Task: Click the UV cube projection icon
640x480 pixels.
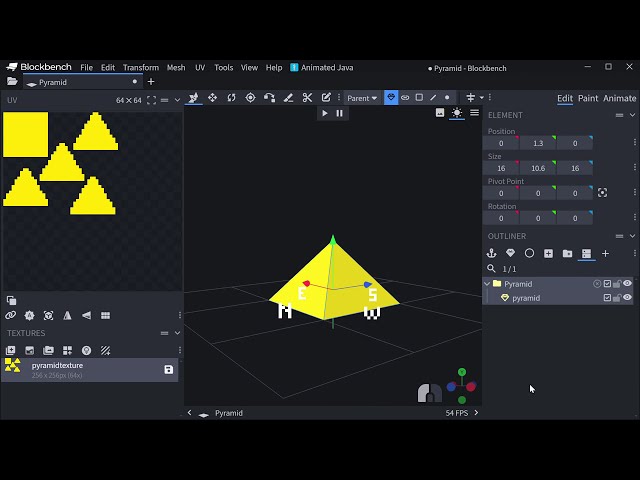Action: (49, 316)
